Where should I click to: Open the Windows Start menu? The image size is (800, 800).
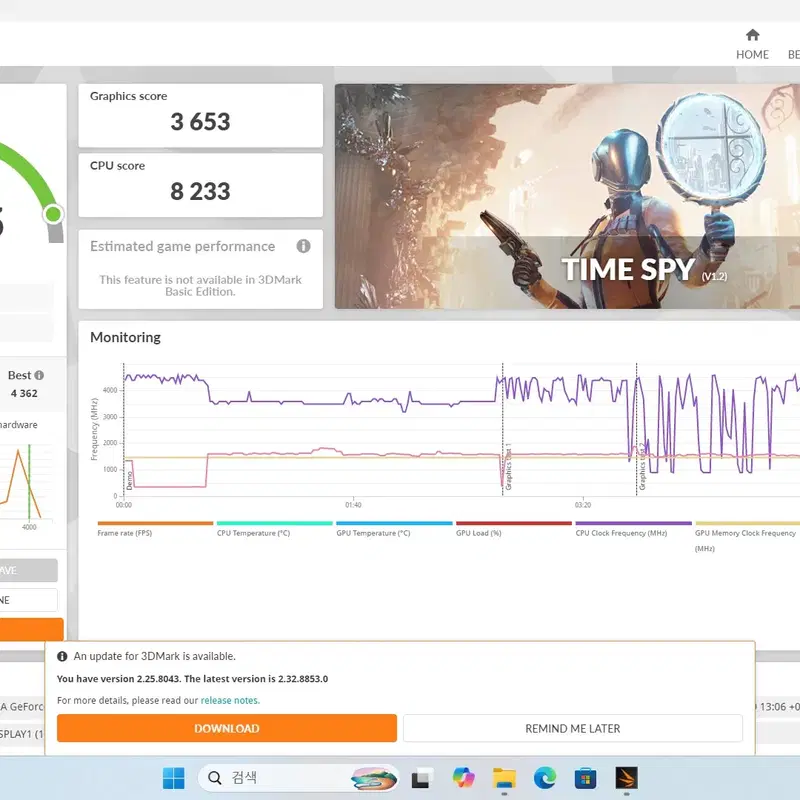173,778
